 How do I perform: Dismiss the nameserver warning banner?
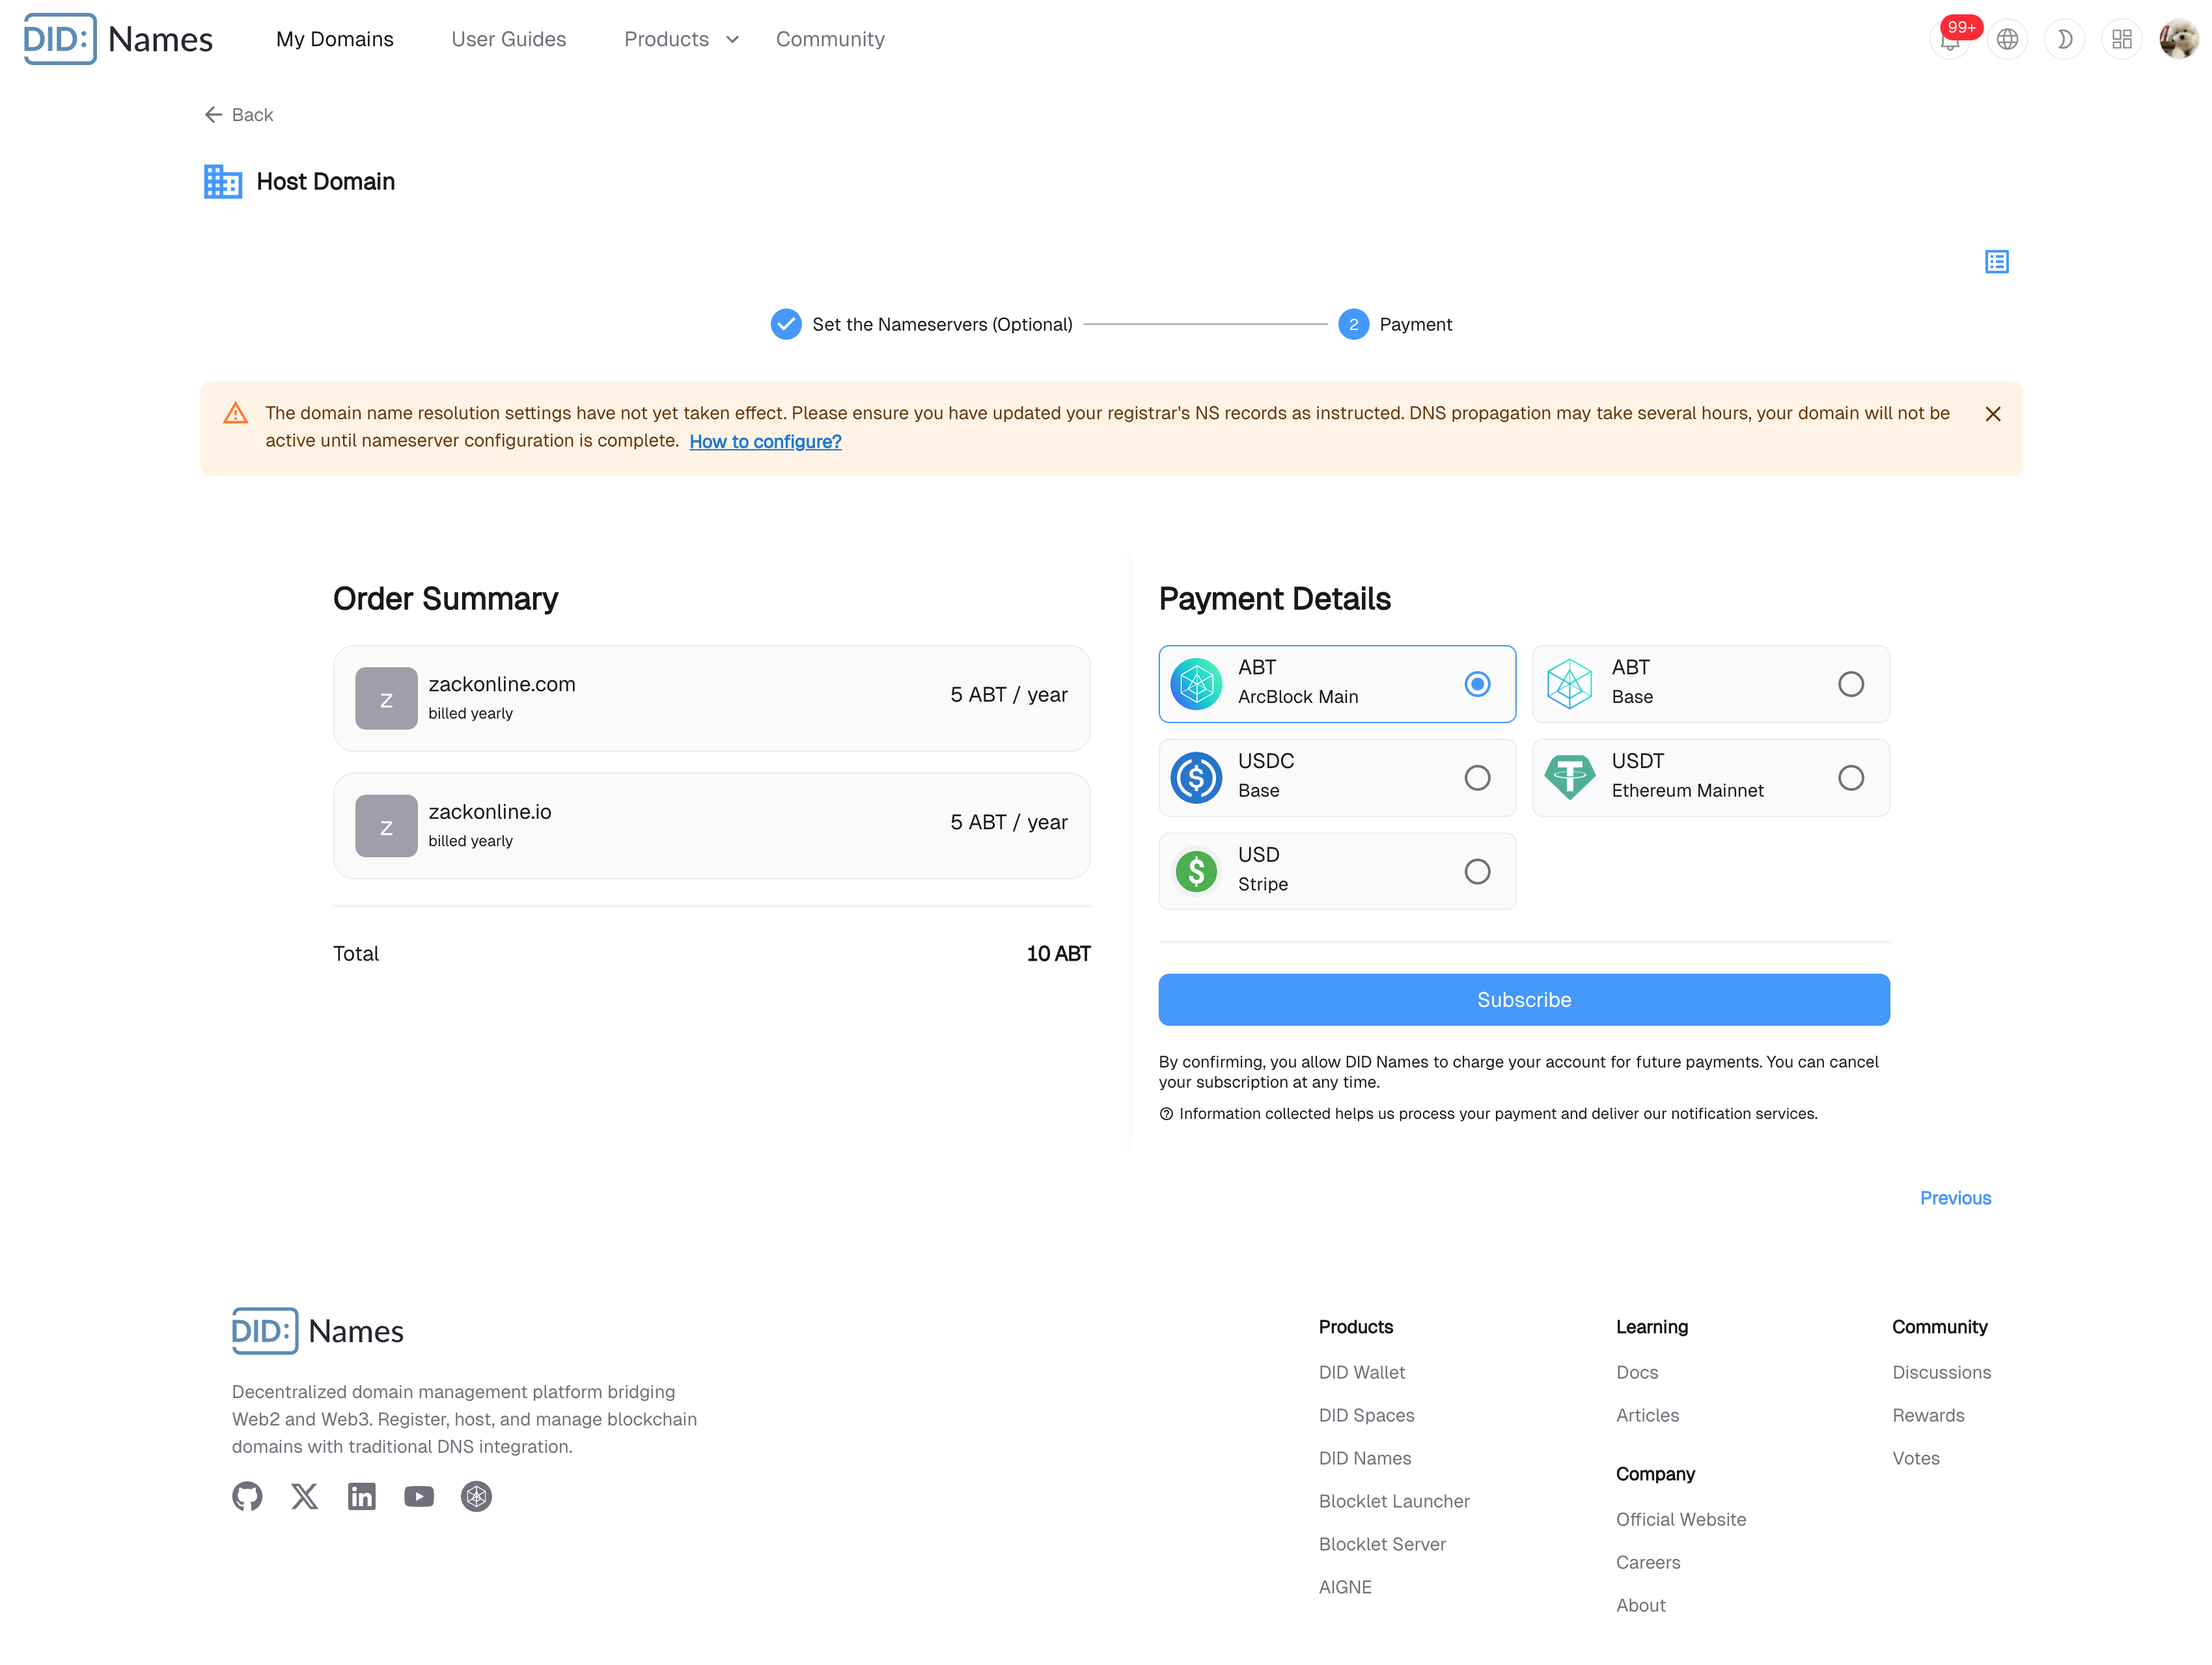click(x=1992, y=414)
